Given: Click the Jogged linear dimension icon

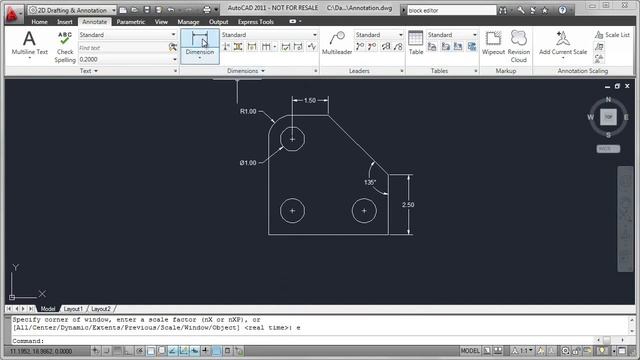Looking at the screenshot, I should point(312,47).
